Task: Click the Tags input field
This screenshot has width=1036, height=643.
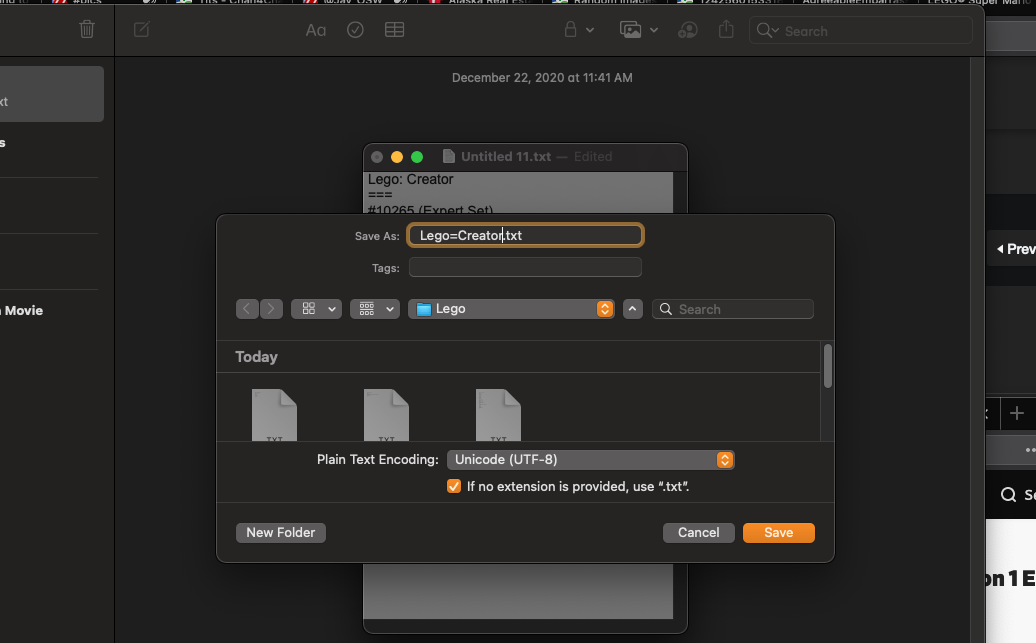Action: [525, 268]
